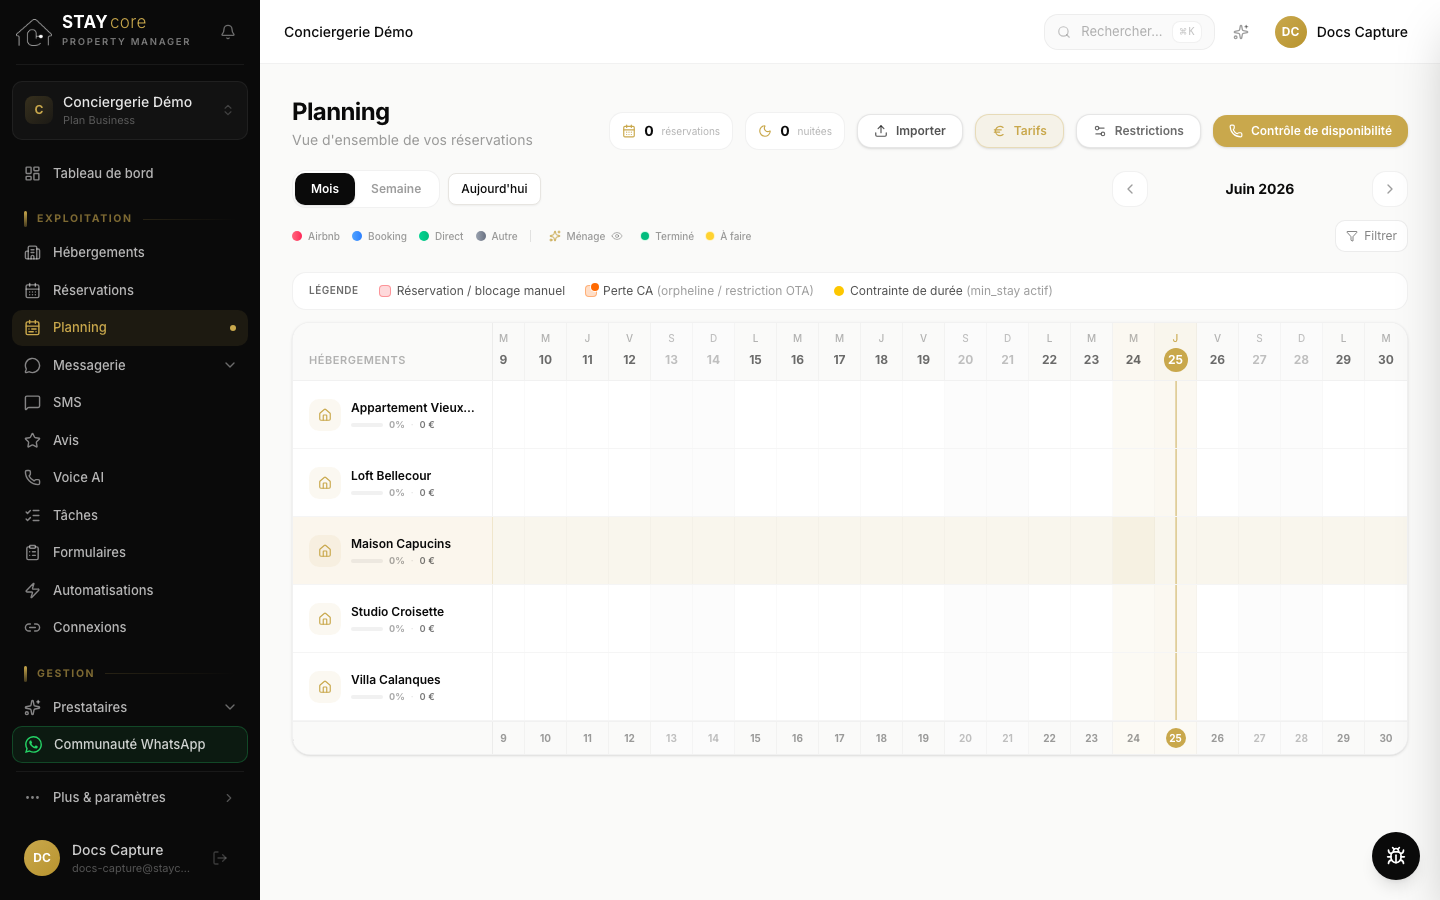Toggle the À faire status filter
This screenshot has height=900, width=1440.
(728, 236)
